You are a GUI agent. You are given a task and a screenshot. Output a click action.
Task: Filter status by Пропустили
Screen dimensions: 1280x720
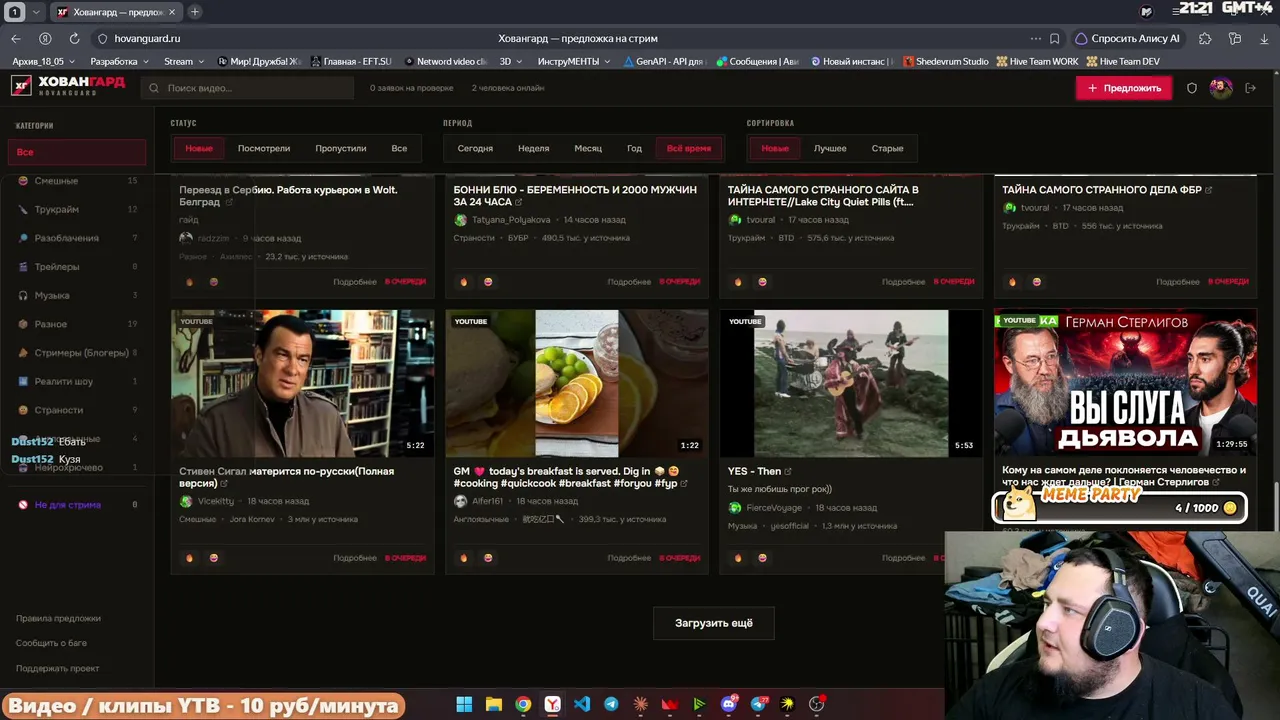click(x=341, y=148)
